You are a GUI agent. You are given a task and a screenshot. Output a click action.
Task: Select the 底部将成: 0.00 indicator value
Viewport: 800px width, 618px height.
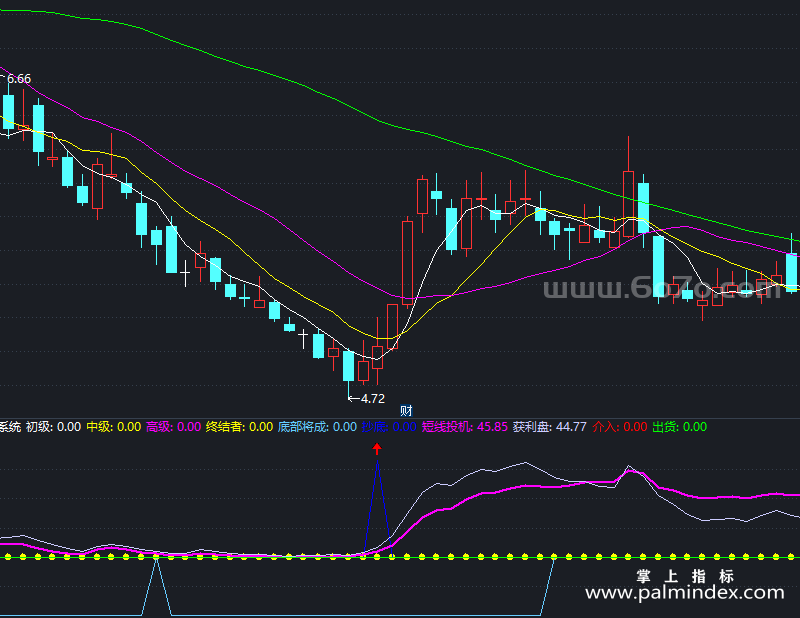click(317, 427)
